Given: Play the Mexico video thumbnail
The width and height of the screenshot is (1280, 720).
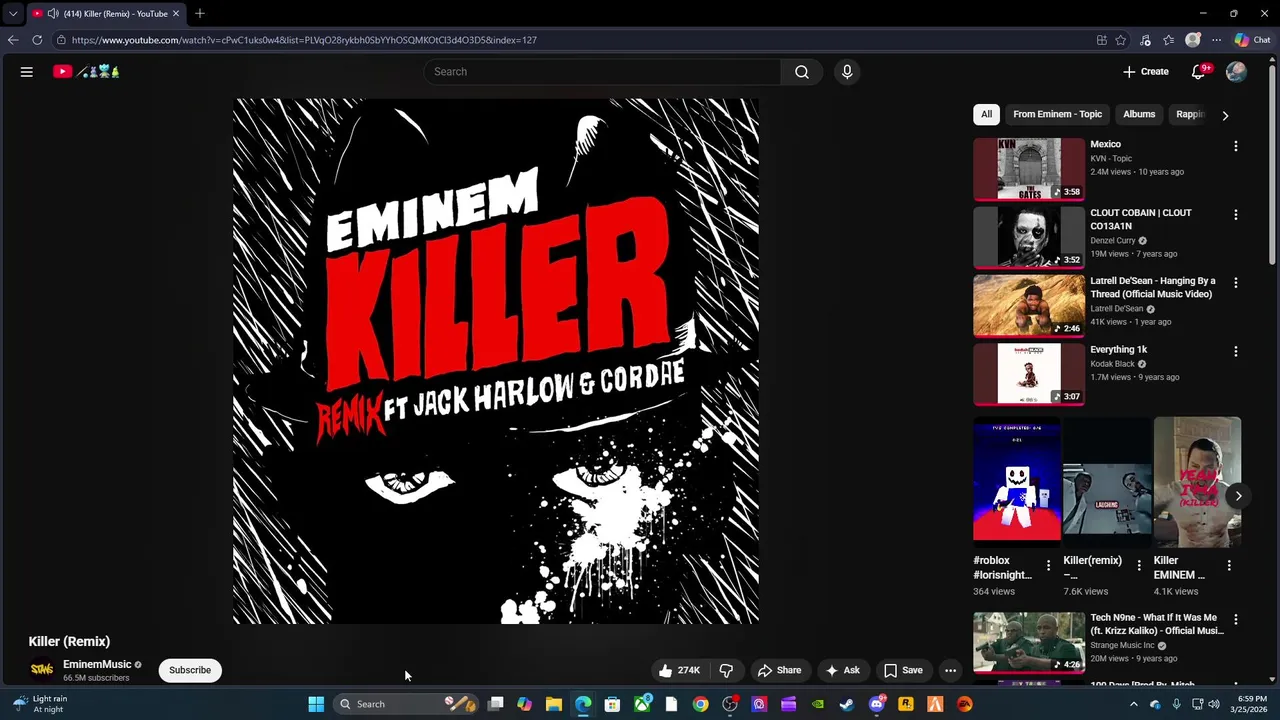Looking at the screenshot, I should coord(1028,169).
